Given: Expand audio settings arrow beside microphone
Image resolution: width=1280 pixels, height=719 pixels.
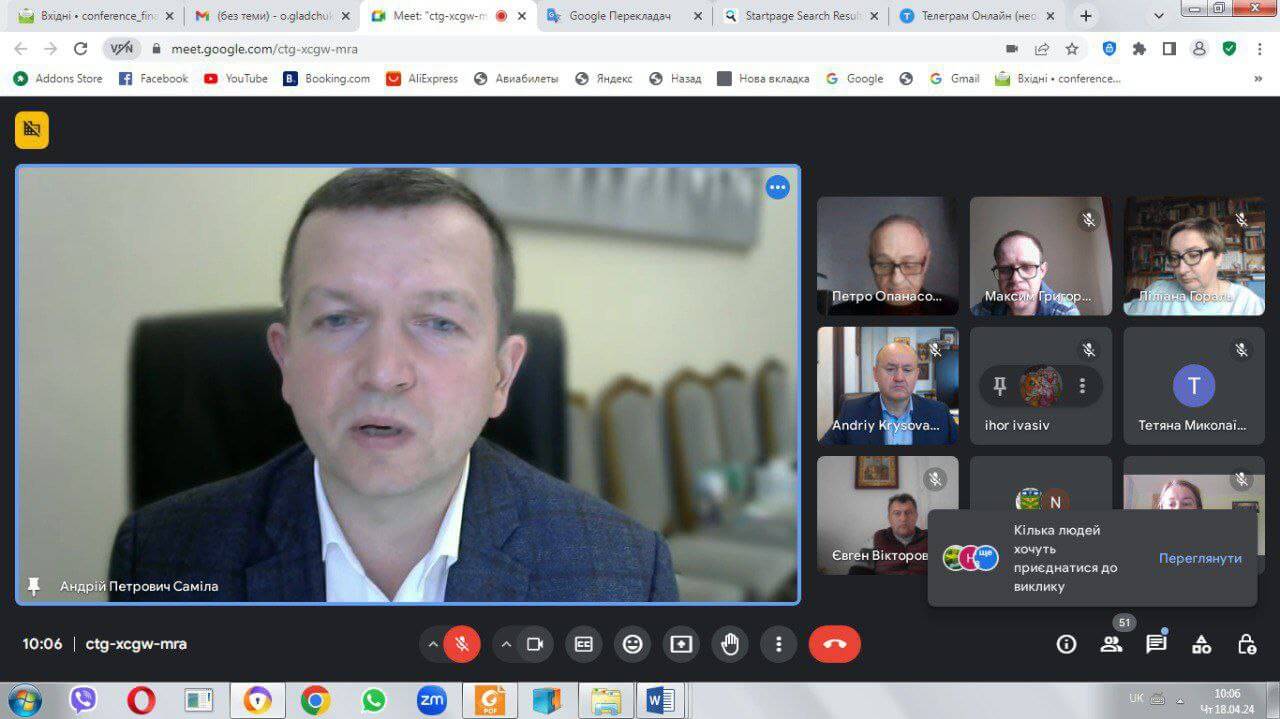Looking at the screenshot, I should coord(432,644).
